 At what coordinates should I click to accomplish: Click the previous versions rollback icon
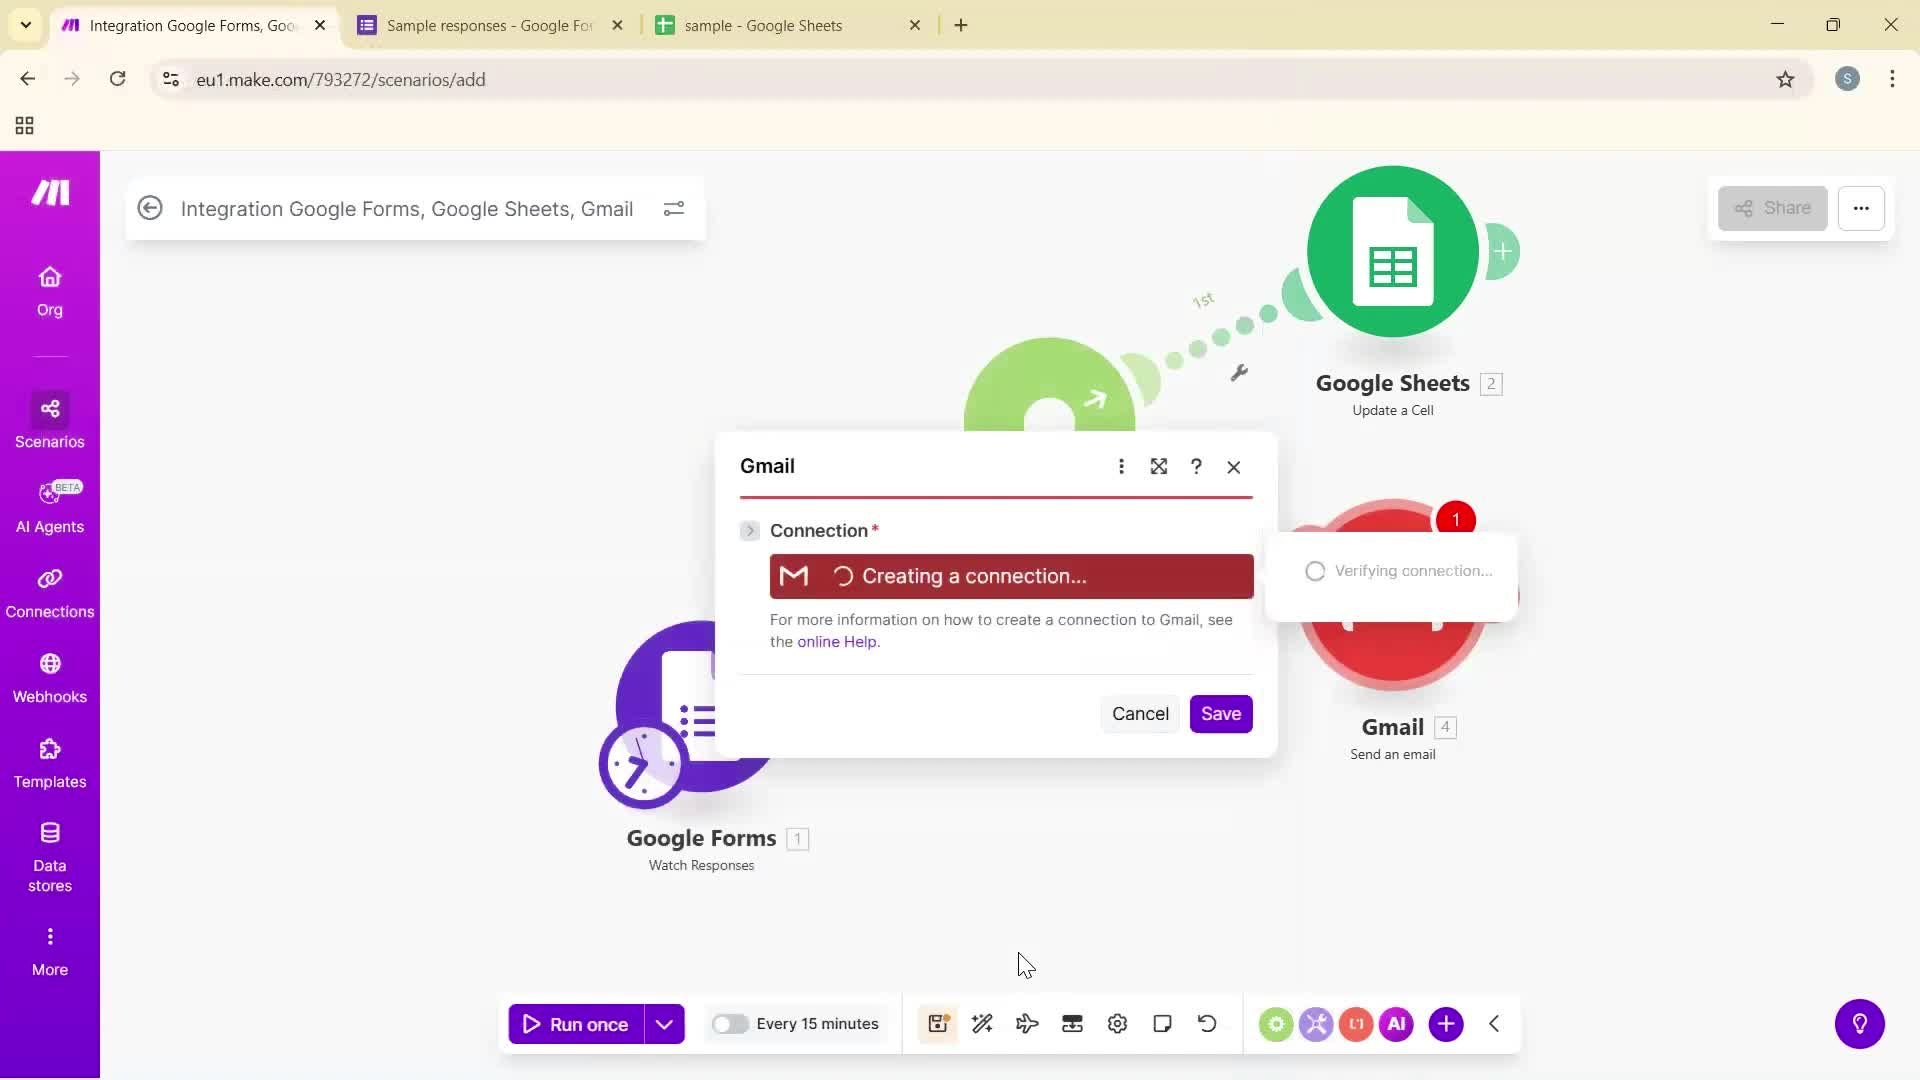click(x=1207, y=1023)
